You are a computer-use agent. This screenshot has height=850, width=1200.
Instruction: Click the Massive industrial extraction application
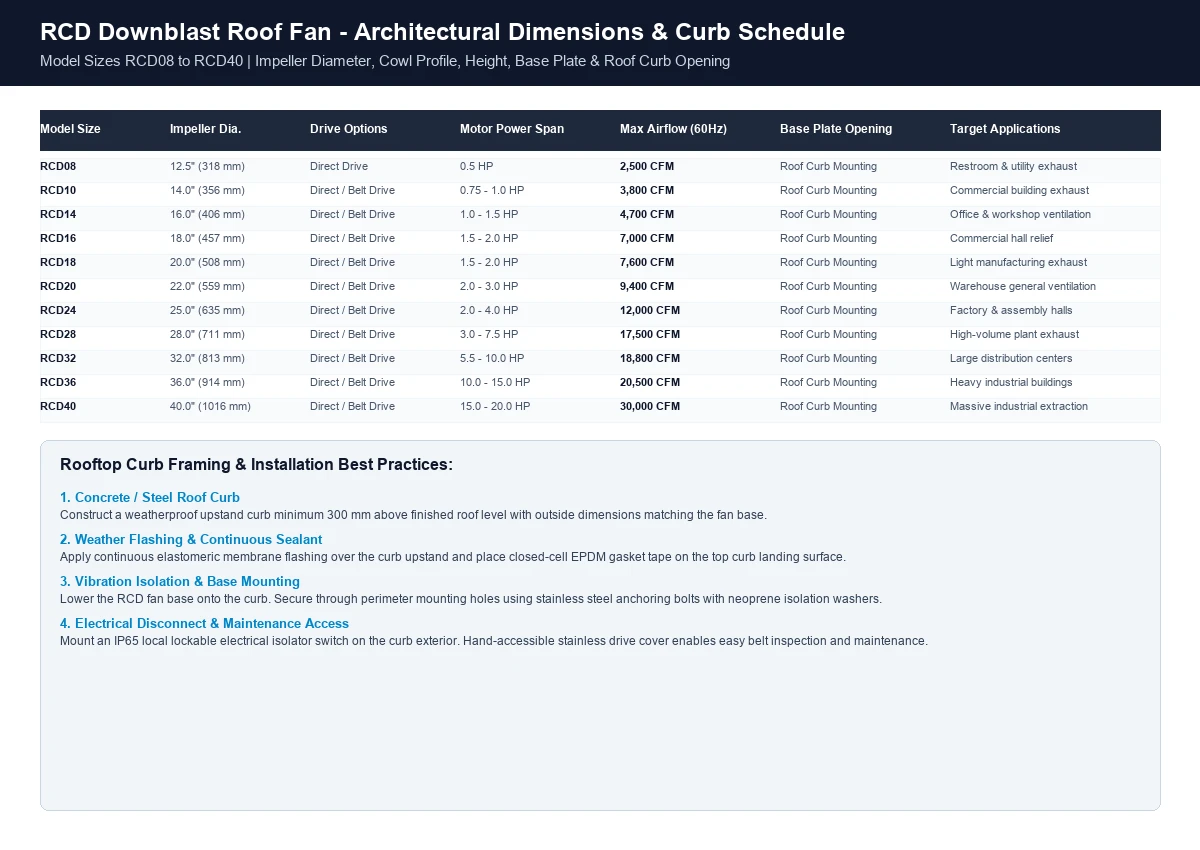pyautogui.click(x=1019, y=406)
